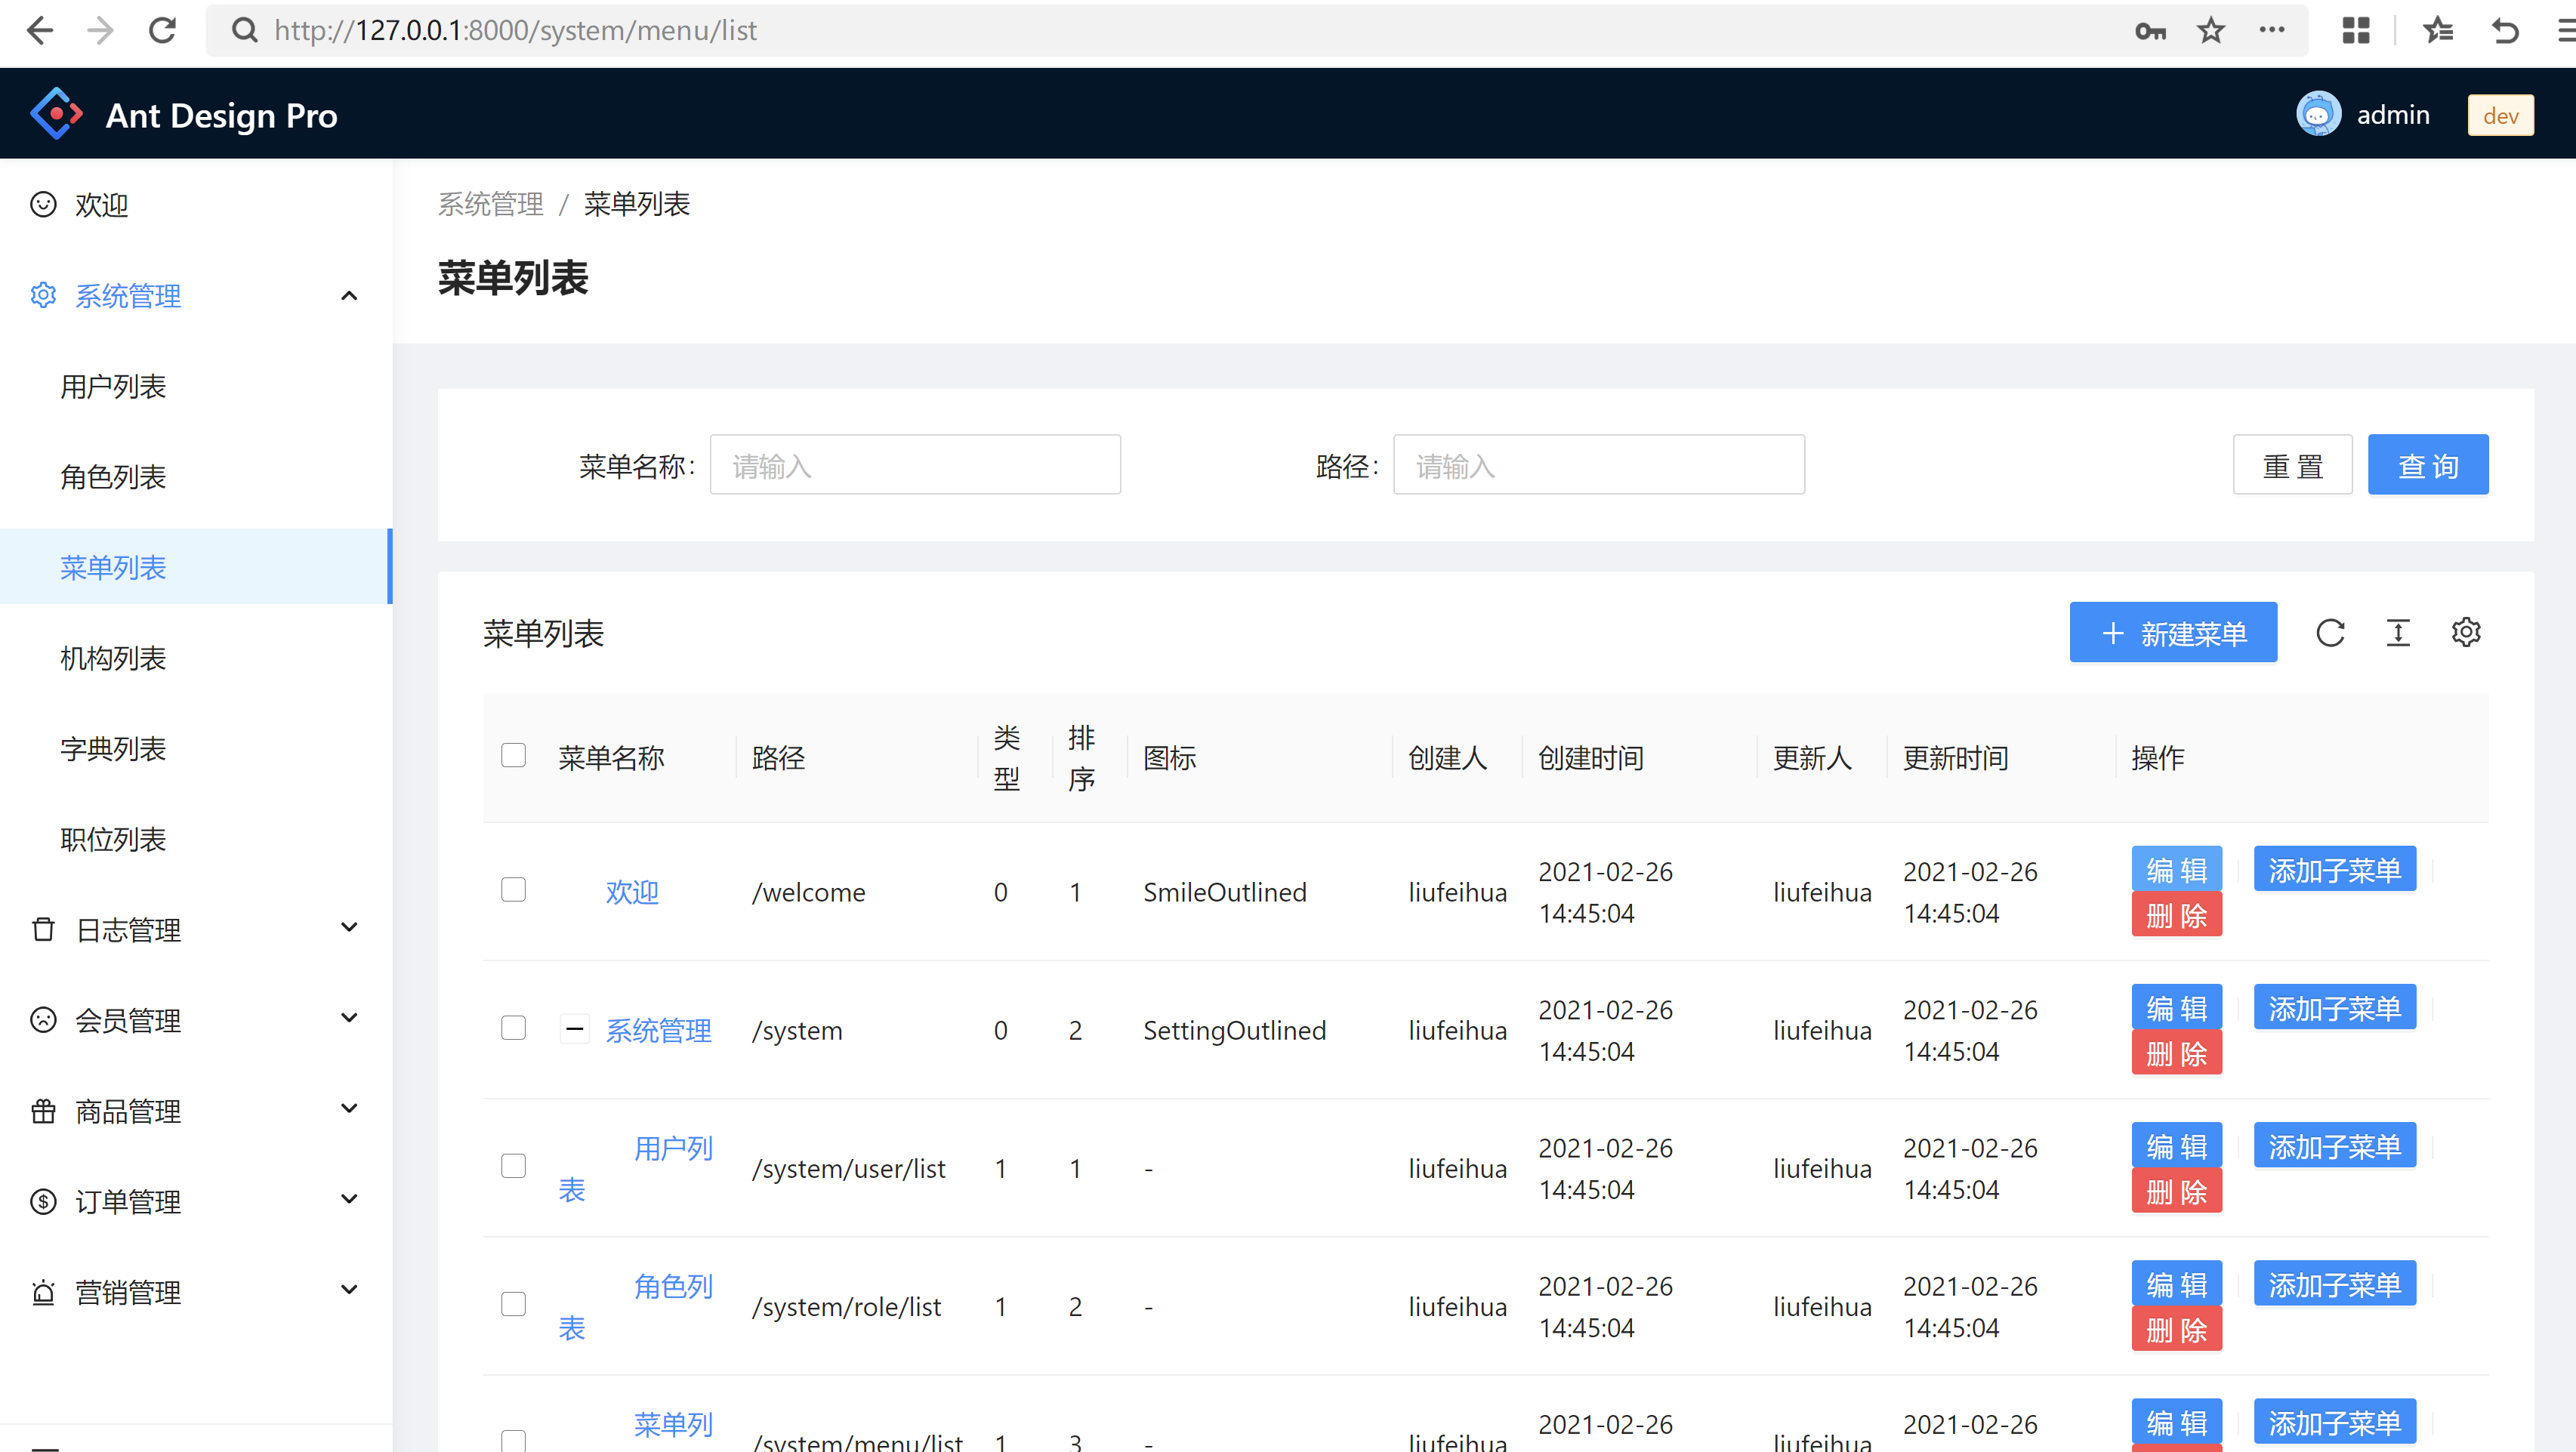Click the browser forward arrow

100,31
